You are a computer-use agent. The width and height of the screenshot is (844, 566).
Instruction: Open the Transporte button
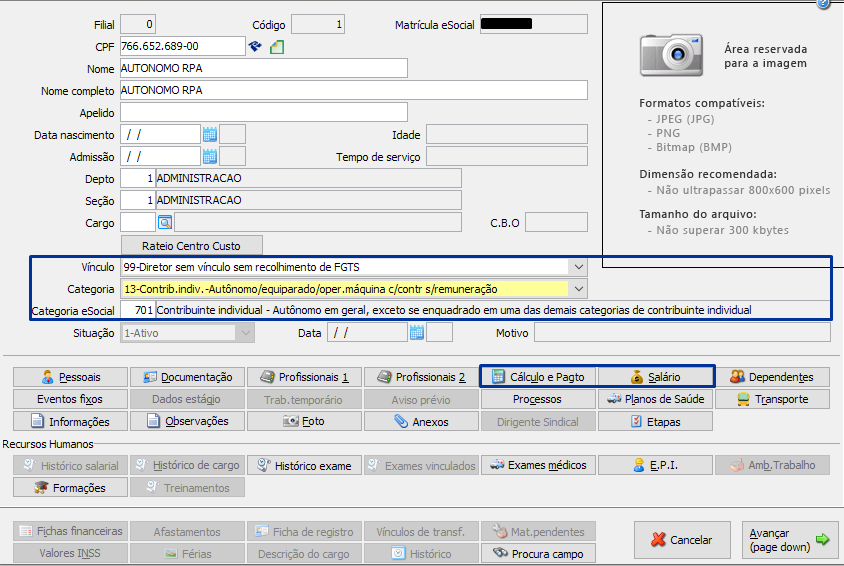coord(772,399)
